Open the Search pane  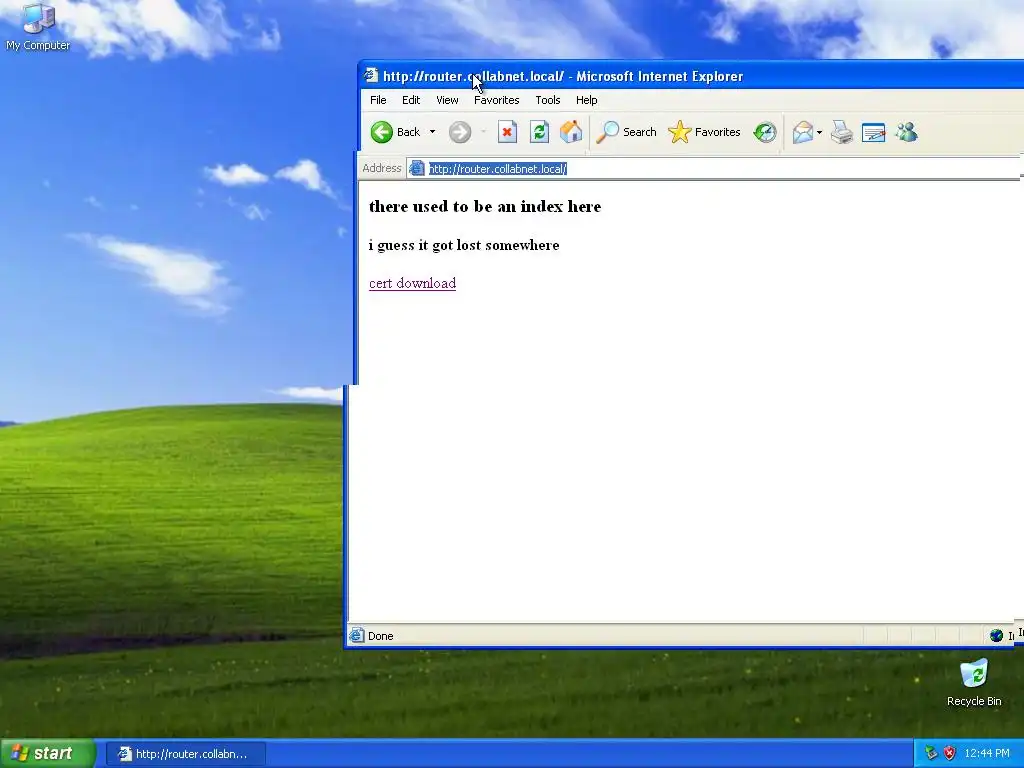coord(626,132)
